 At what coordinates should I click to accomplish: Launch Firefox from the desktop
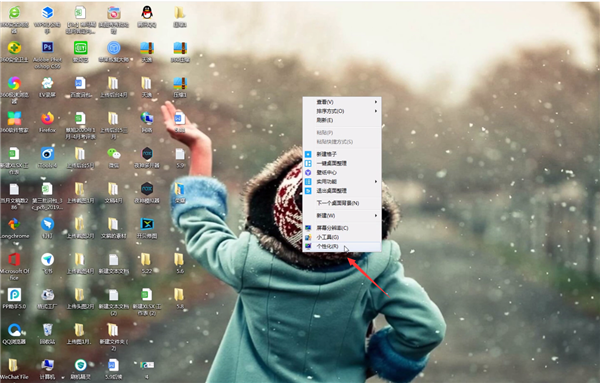[47, 122]
